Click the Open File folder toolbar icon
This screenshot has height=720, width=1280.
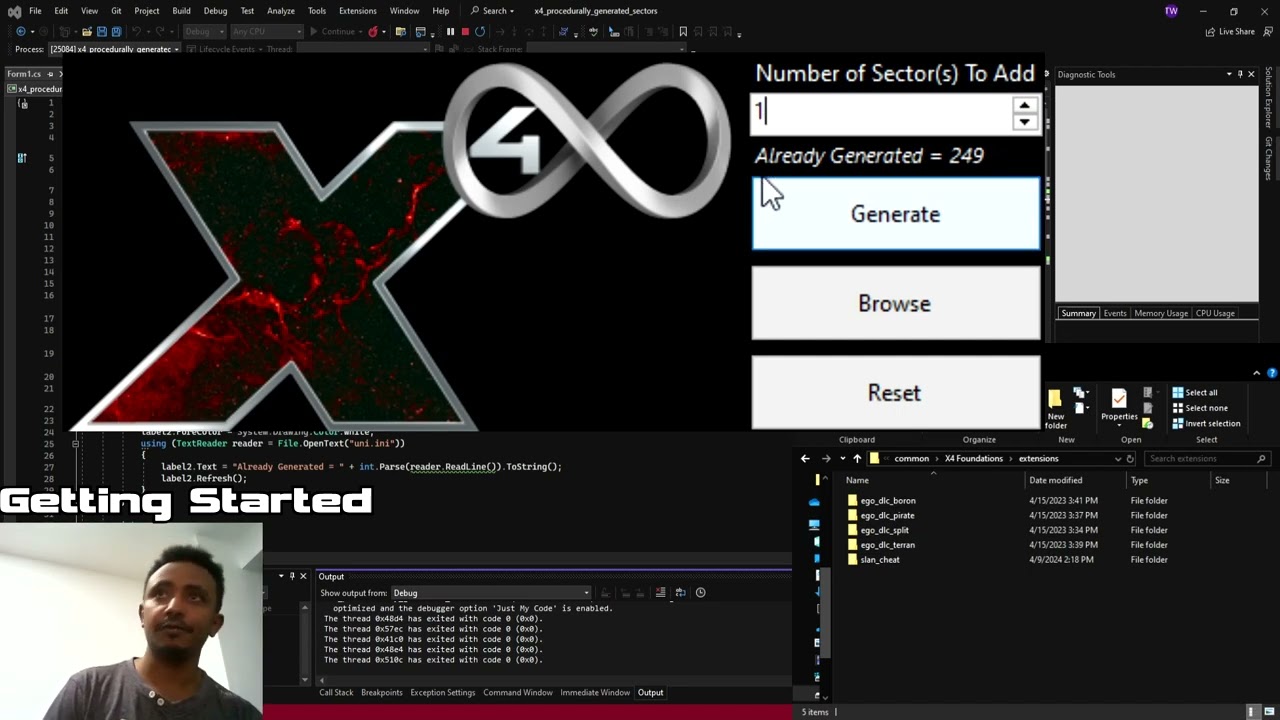[87, 31]
